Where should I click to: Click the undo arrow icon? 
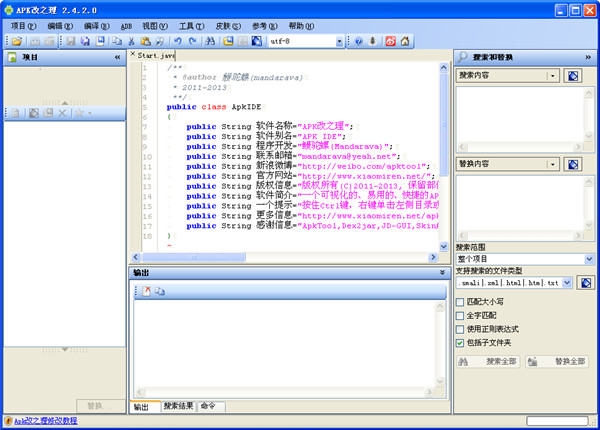coord(178,41)
